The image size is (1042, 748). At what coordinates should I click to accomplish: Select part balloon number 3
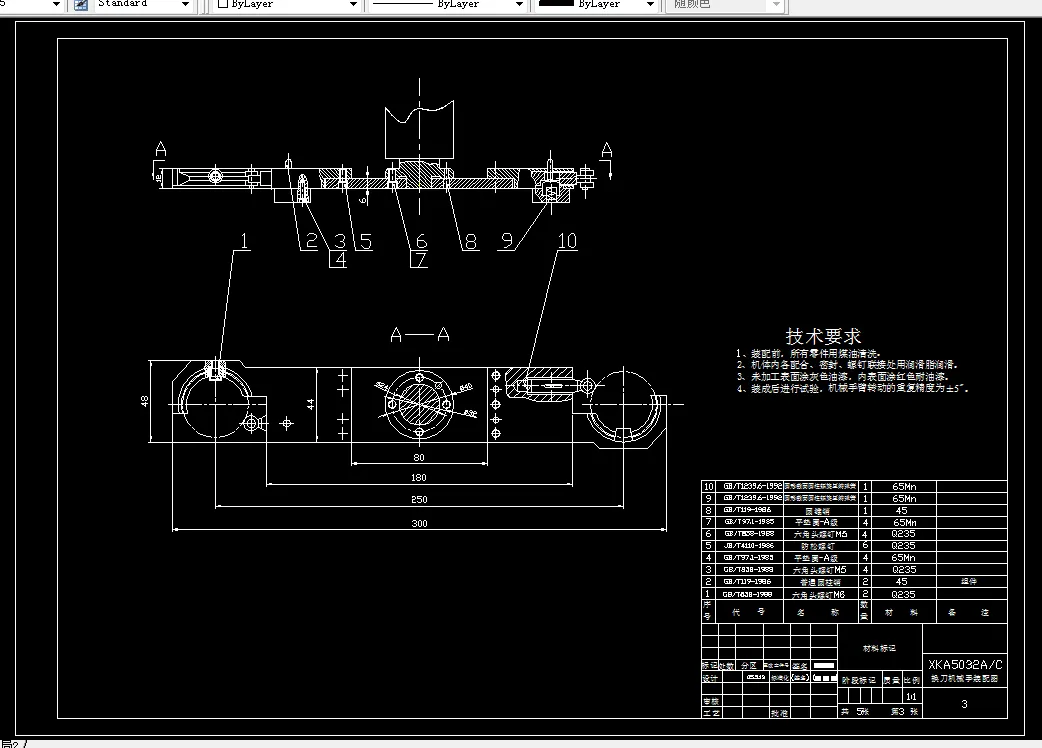(x=340, y=240)
